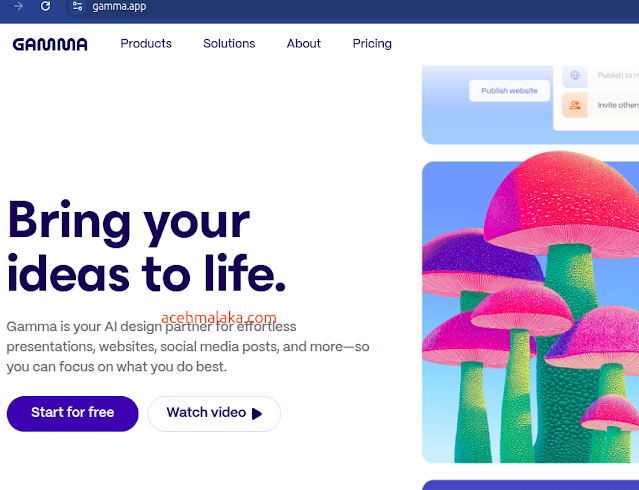
Task: Click the Start for free button
Action: coord(73,413)
